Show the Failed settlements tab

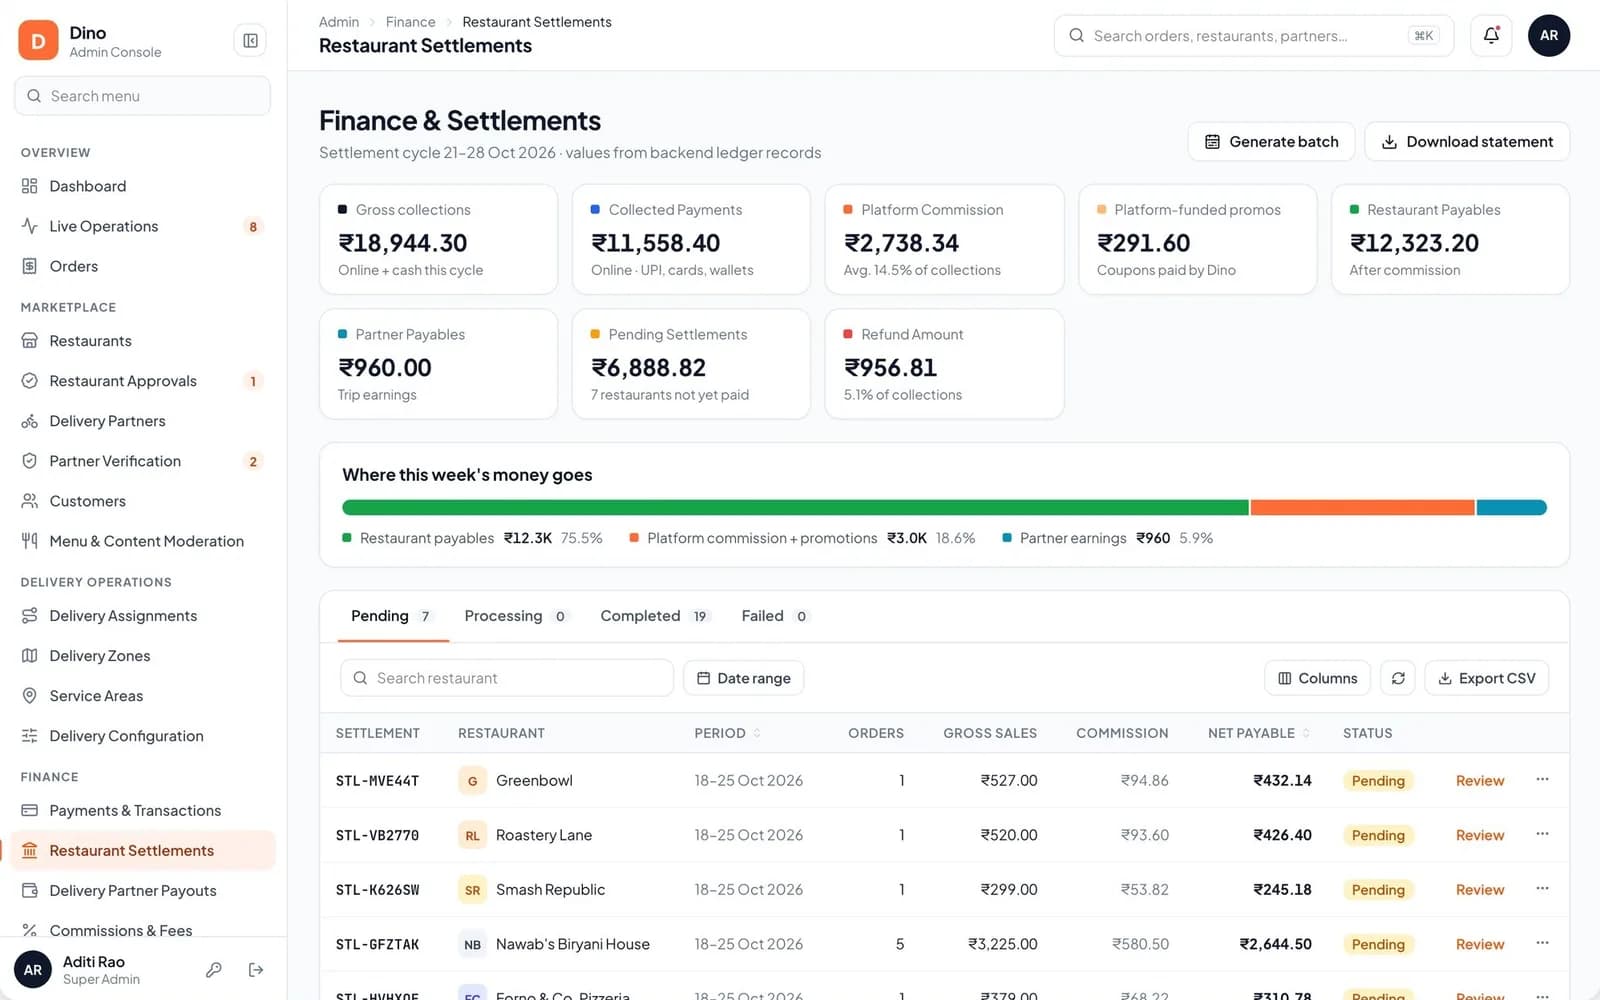[774, 616]
